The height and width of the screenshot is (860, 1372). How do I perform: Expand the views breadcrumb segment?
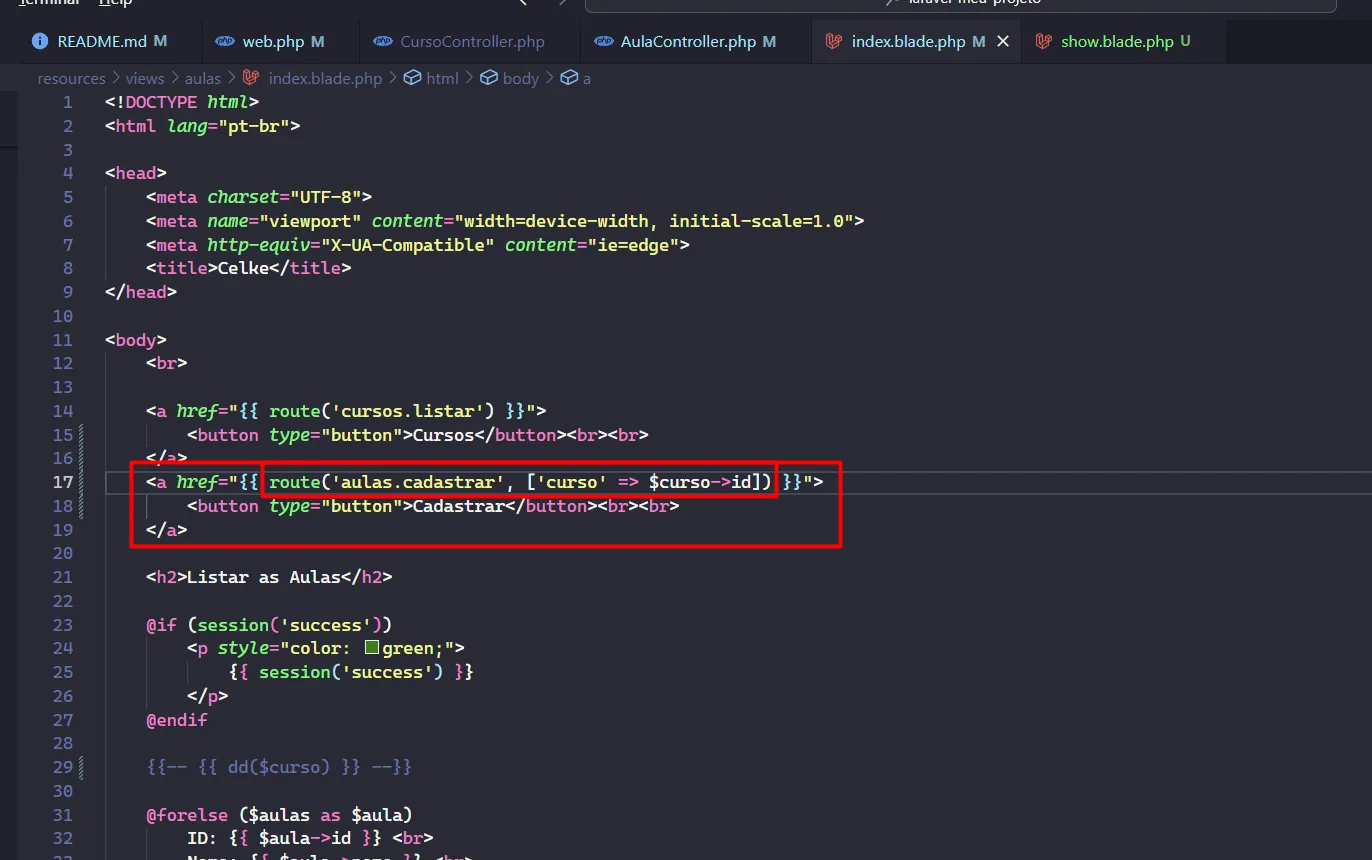144,78
